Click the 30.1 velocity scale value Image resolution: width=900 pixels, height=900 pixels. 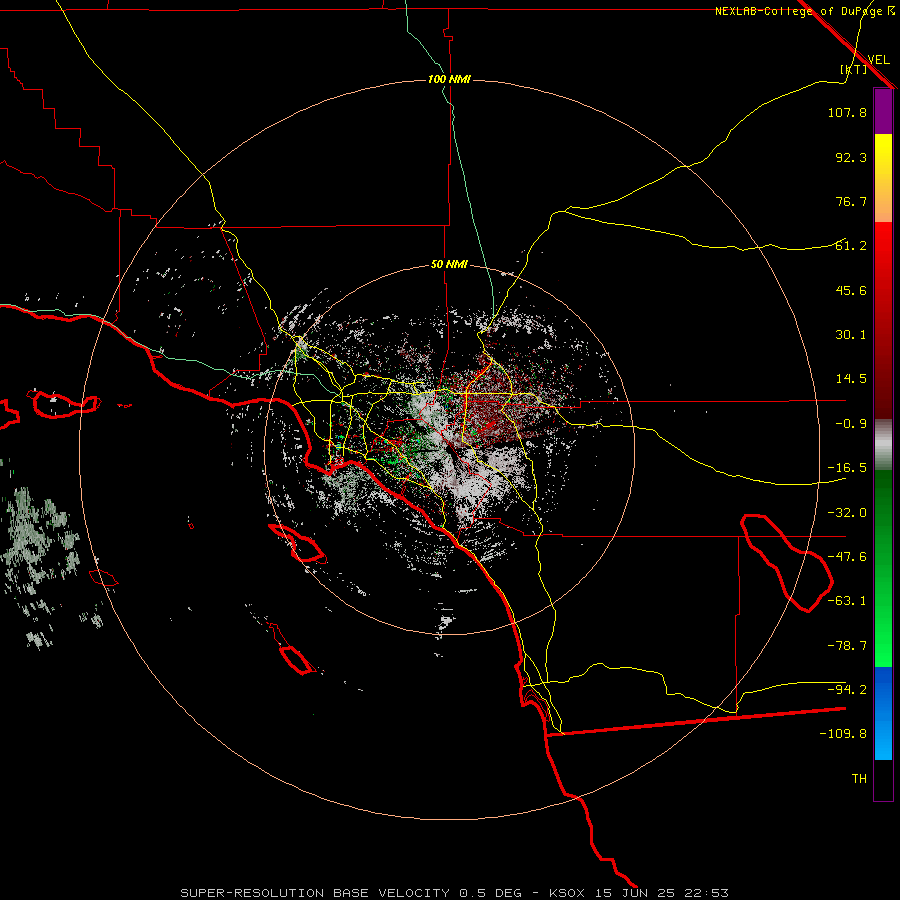click(x=851, y=335)
